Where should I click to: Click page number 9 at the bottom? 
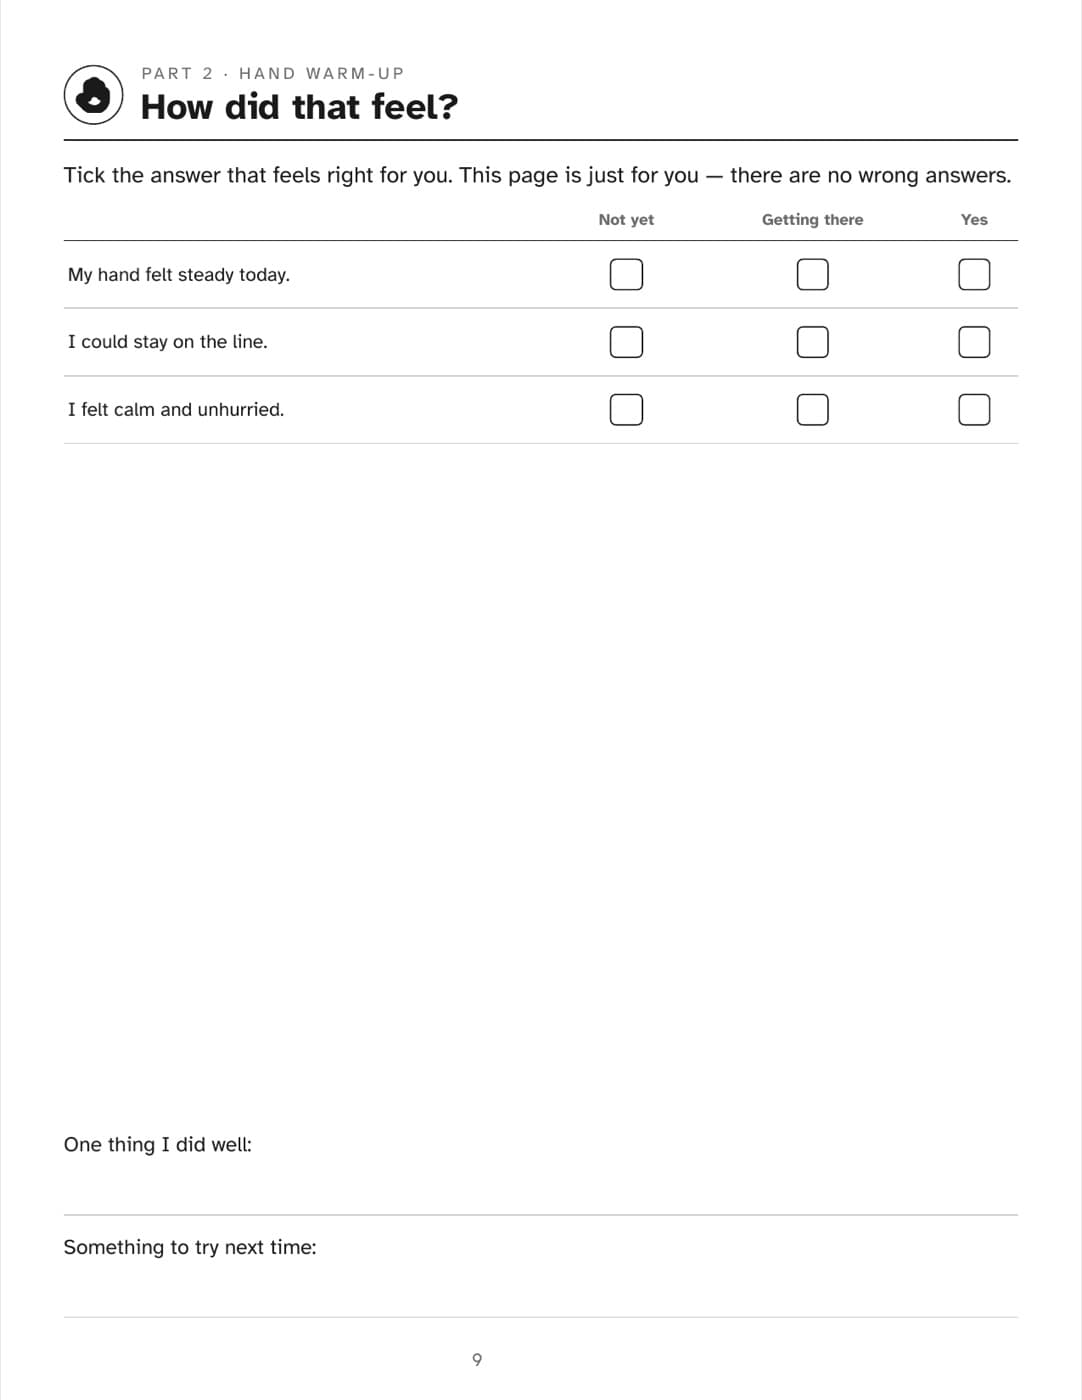[477, 1359]
